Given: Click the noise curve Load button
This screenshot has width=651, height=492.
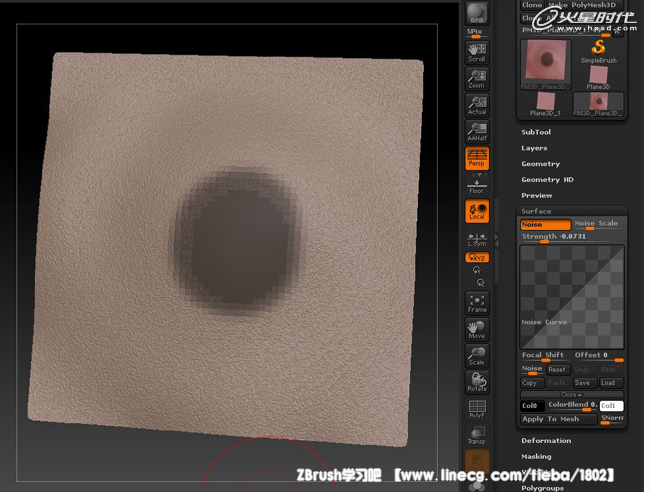Looking at the screenshot, I should click(x=611, y=383).
